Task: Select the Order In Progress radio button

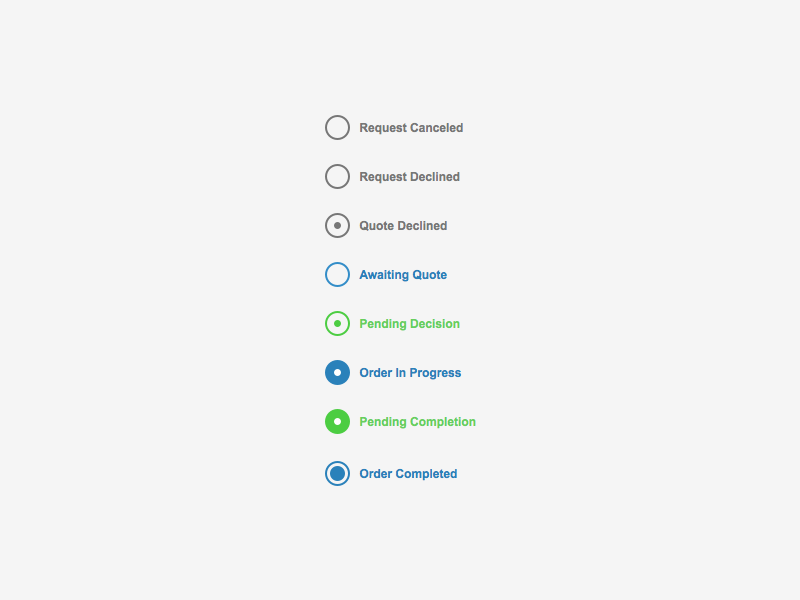Action: point(337,373)
